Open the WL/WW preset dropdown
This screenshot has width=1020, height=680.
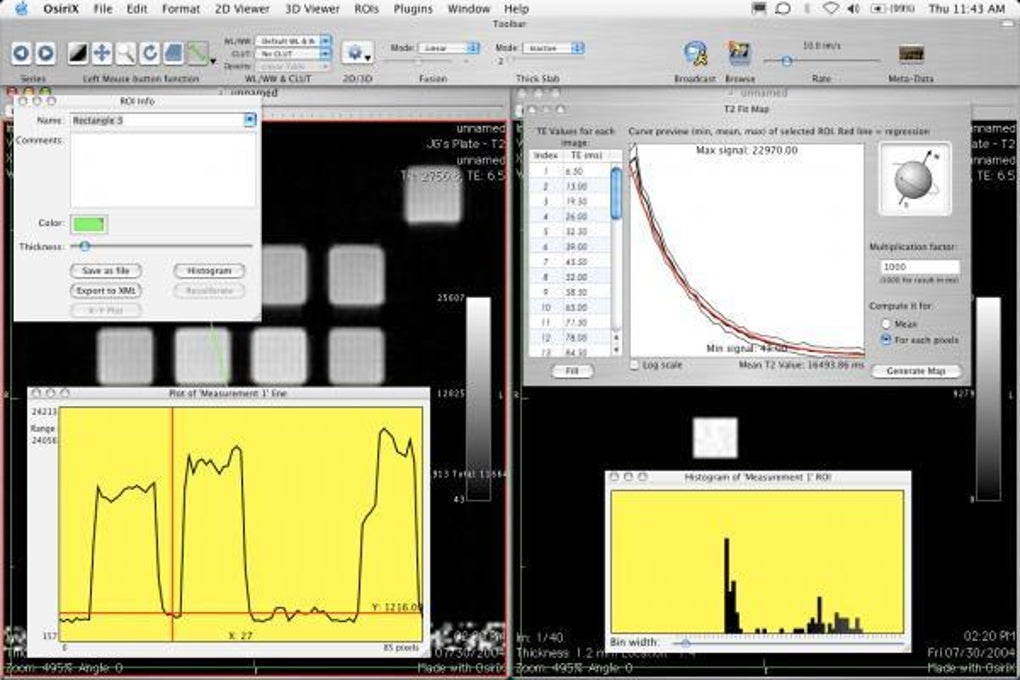(293, 40)
